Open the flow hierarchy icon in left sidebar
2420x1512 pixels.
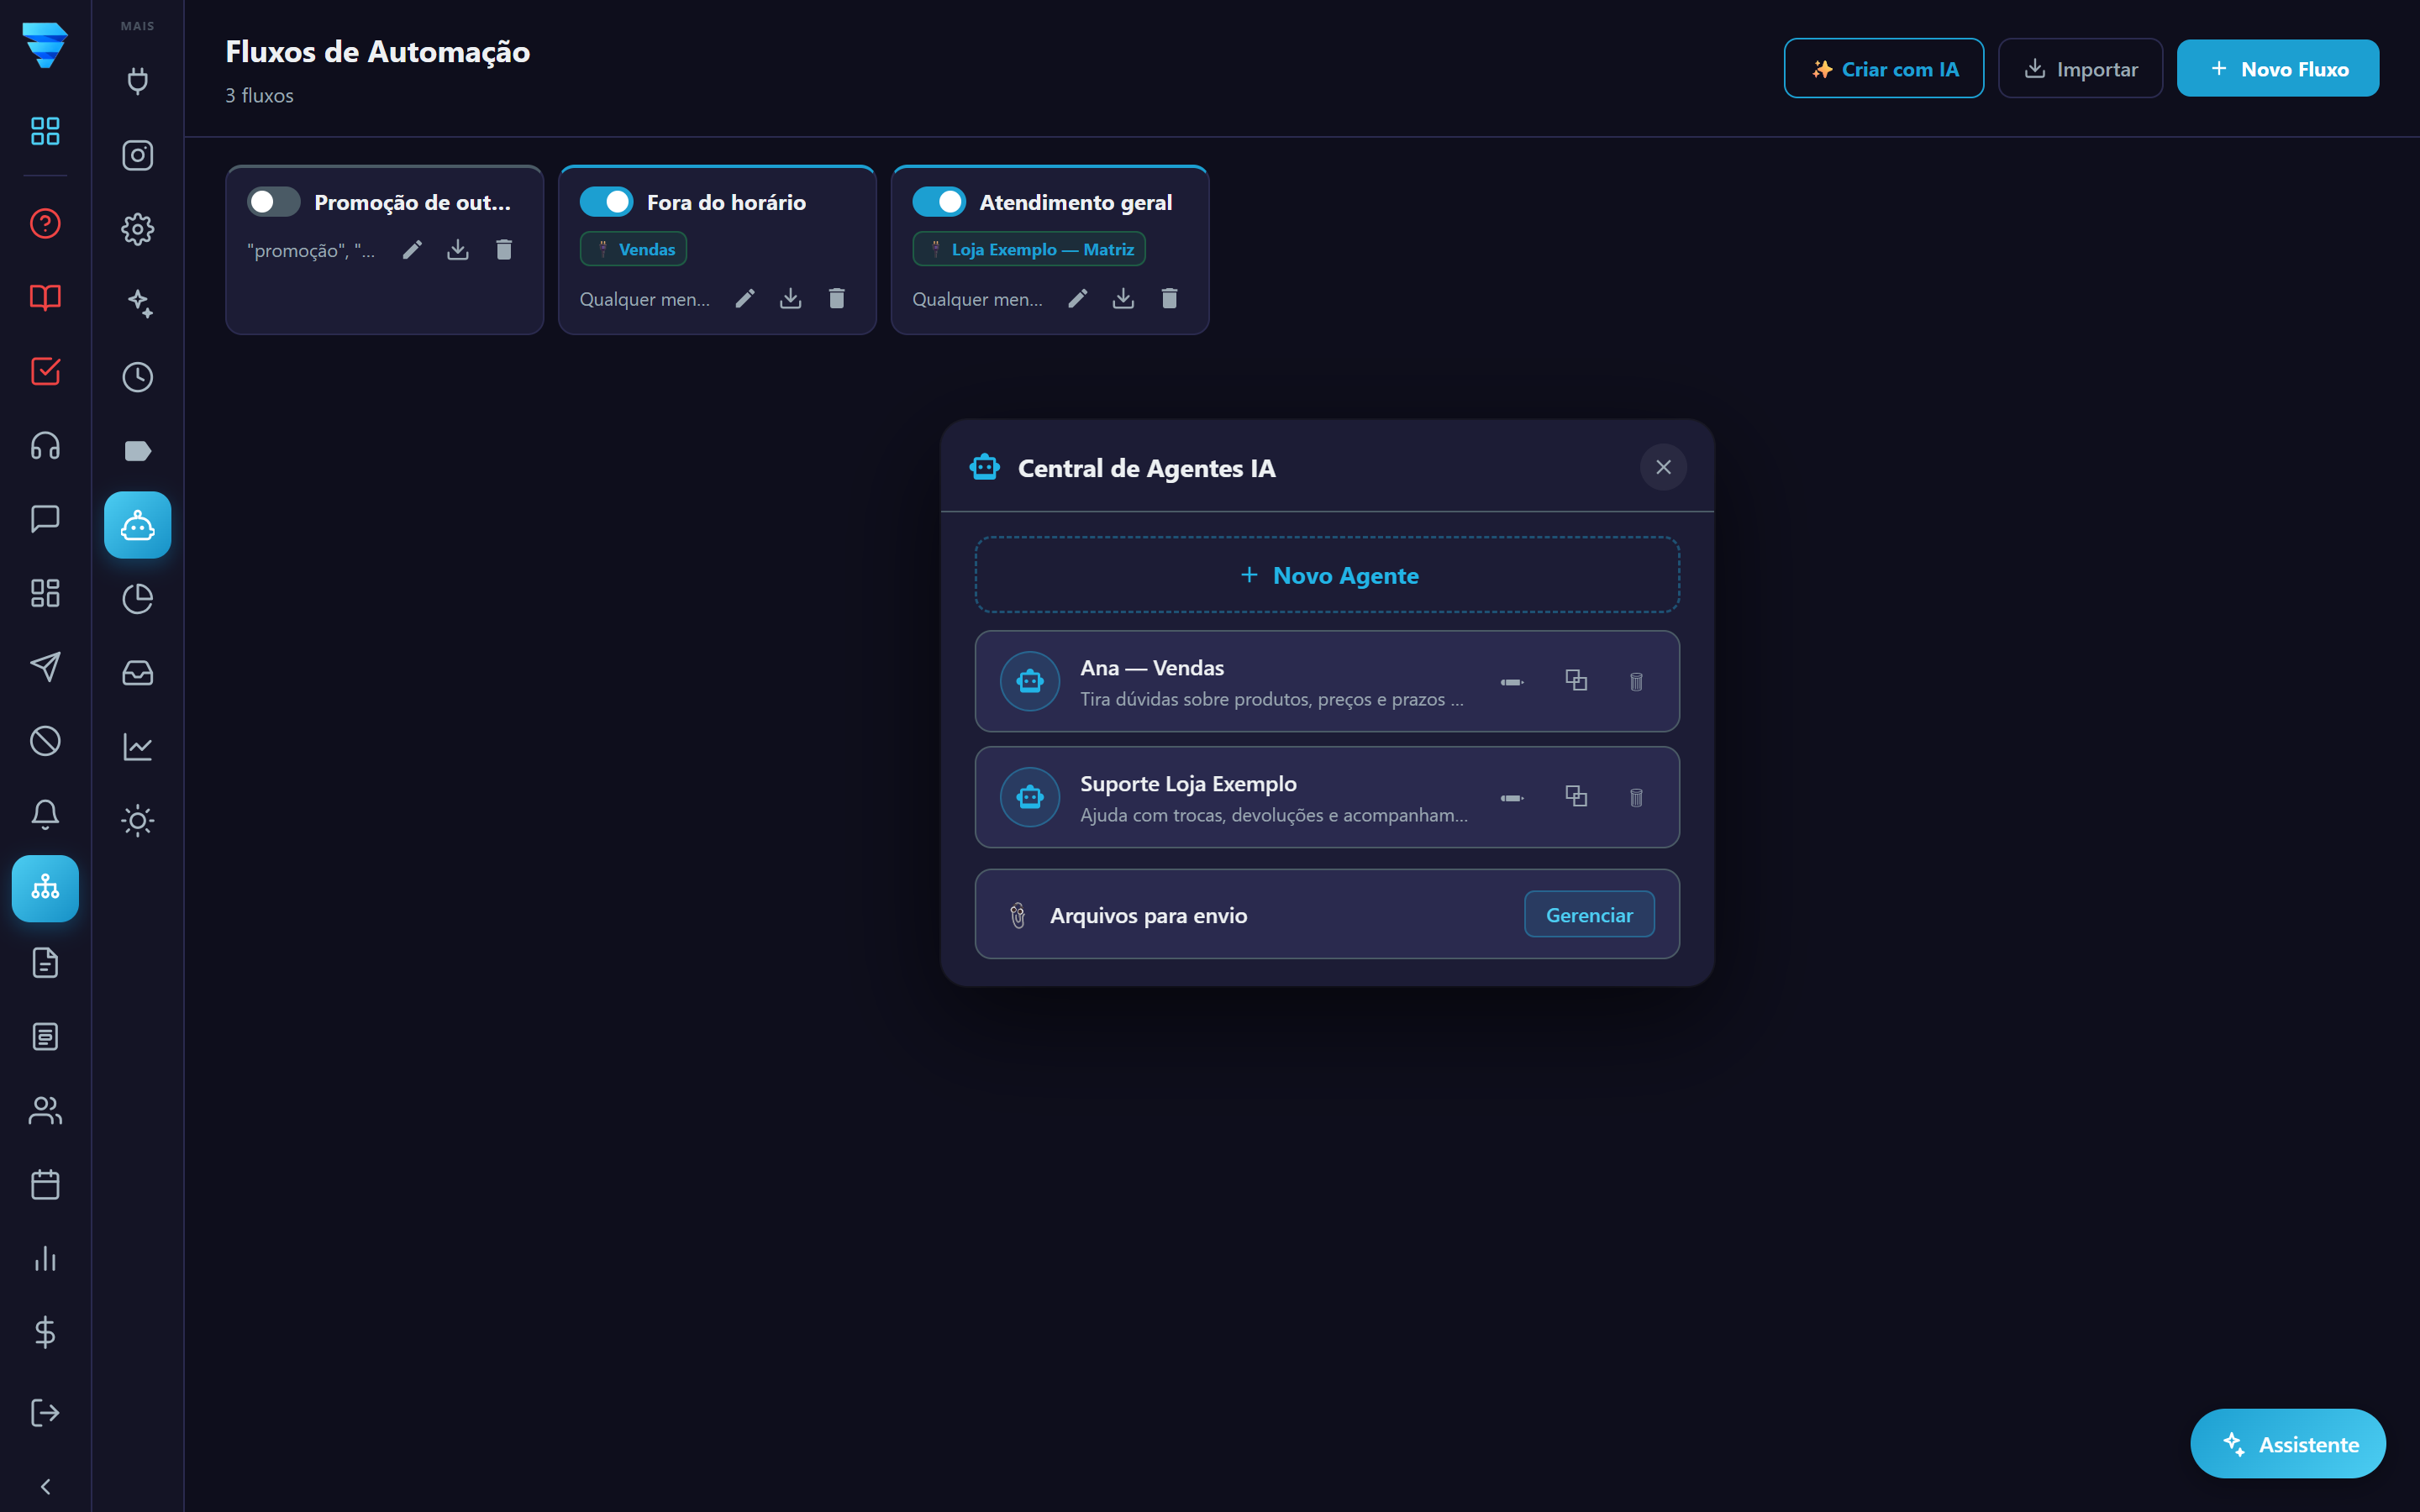45,888
